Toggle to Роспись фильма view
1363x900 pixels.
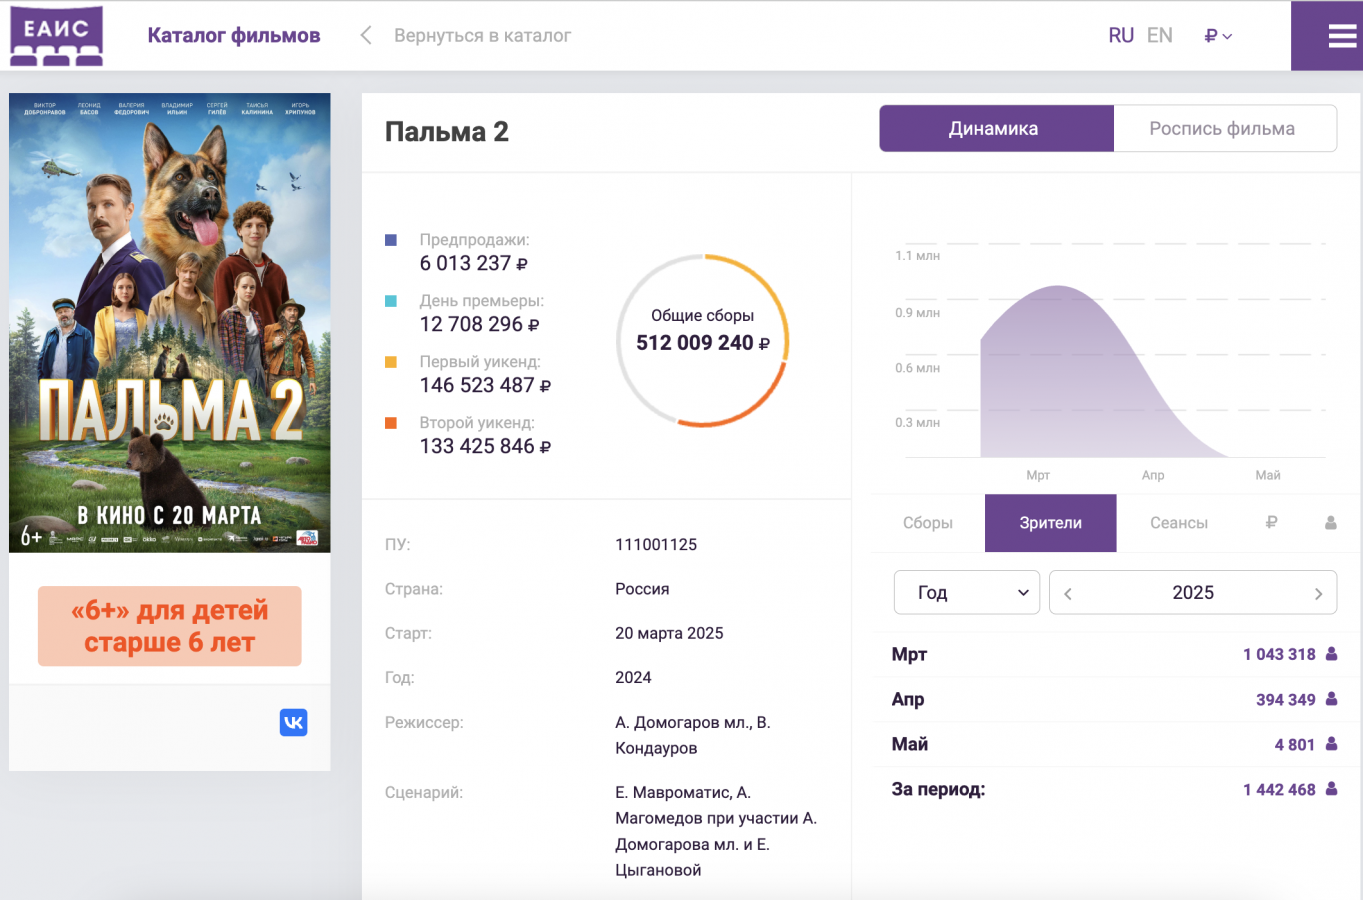click(1222, 129)
